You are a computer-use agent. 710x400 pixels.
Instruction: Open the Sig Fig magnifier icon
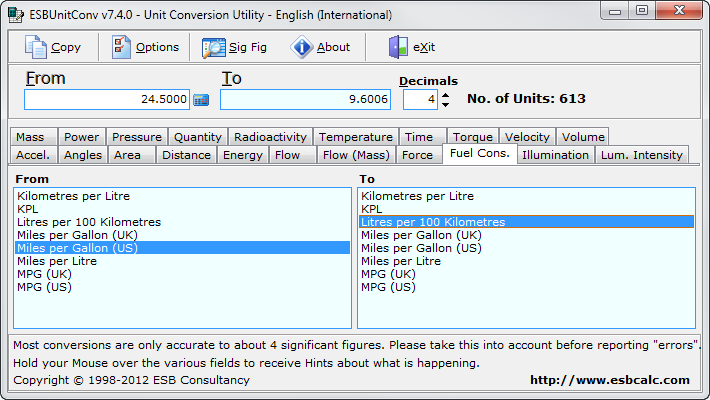(x=213, y=48)
